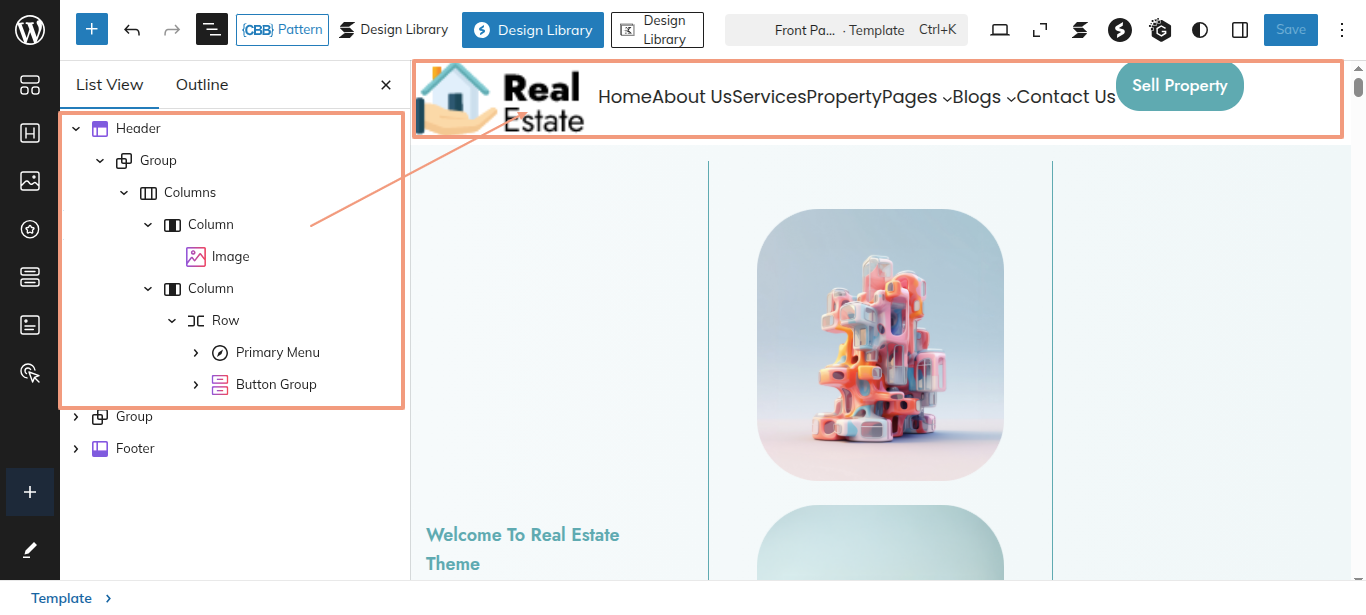Close the List View panel

click(x=386, y=85)
